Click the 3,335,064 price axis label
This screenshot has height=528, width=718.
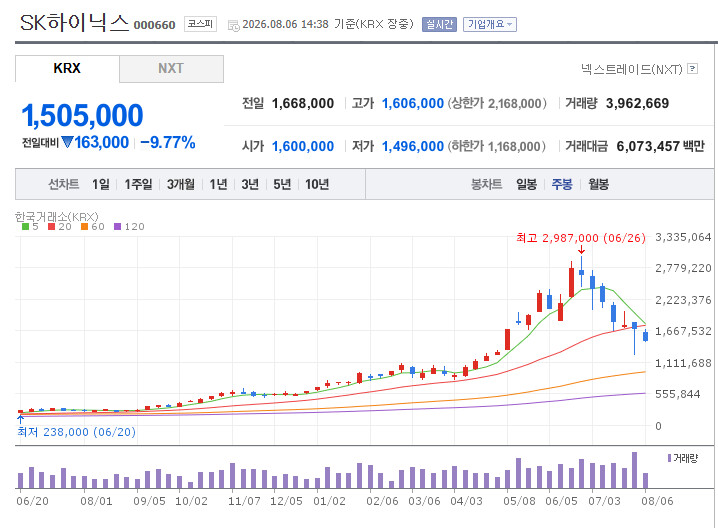683,237
